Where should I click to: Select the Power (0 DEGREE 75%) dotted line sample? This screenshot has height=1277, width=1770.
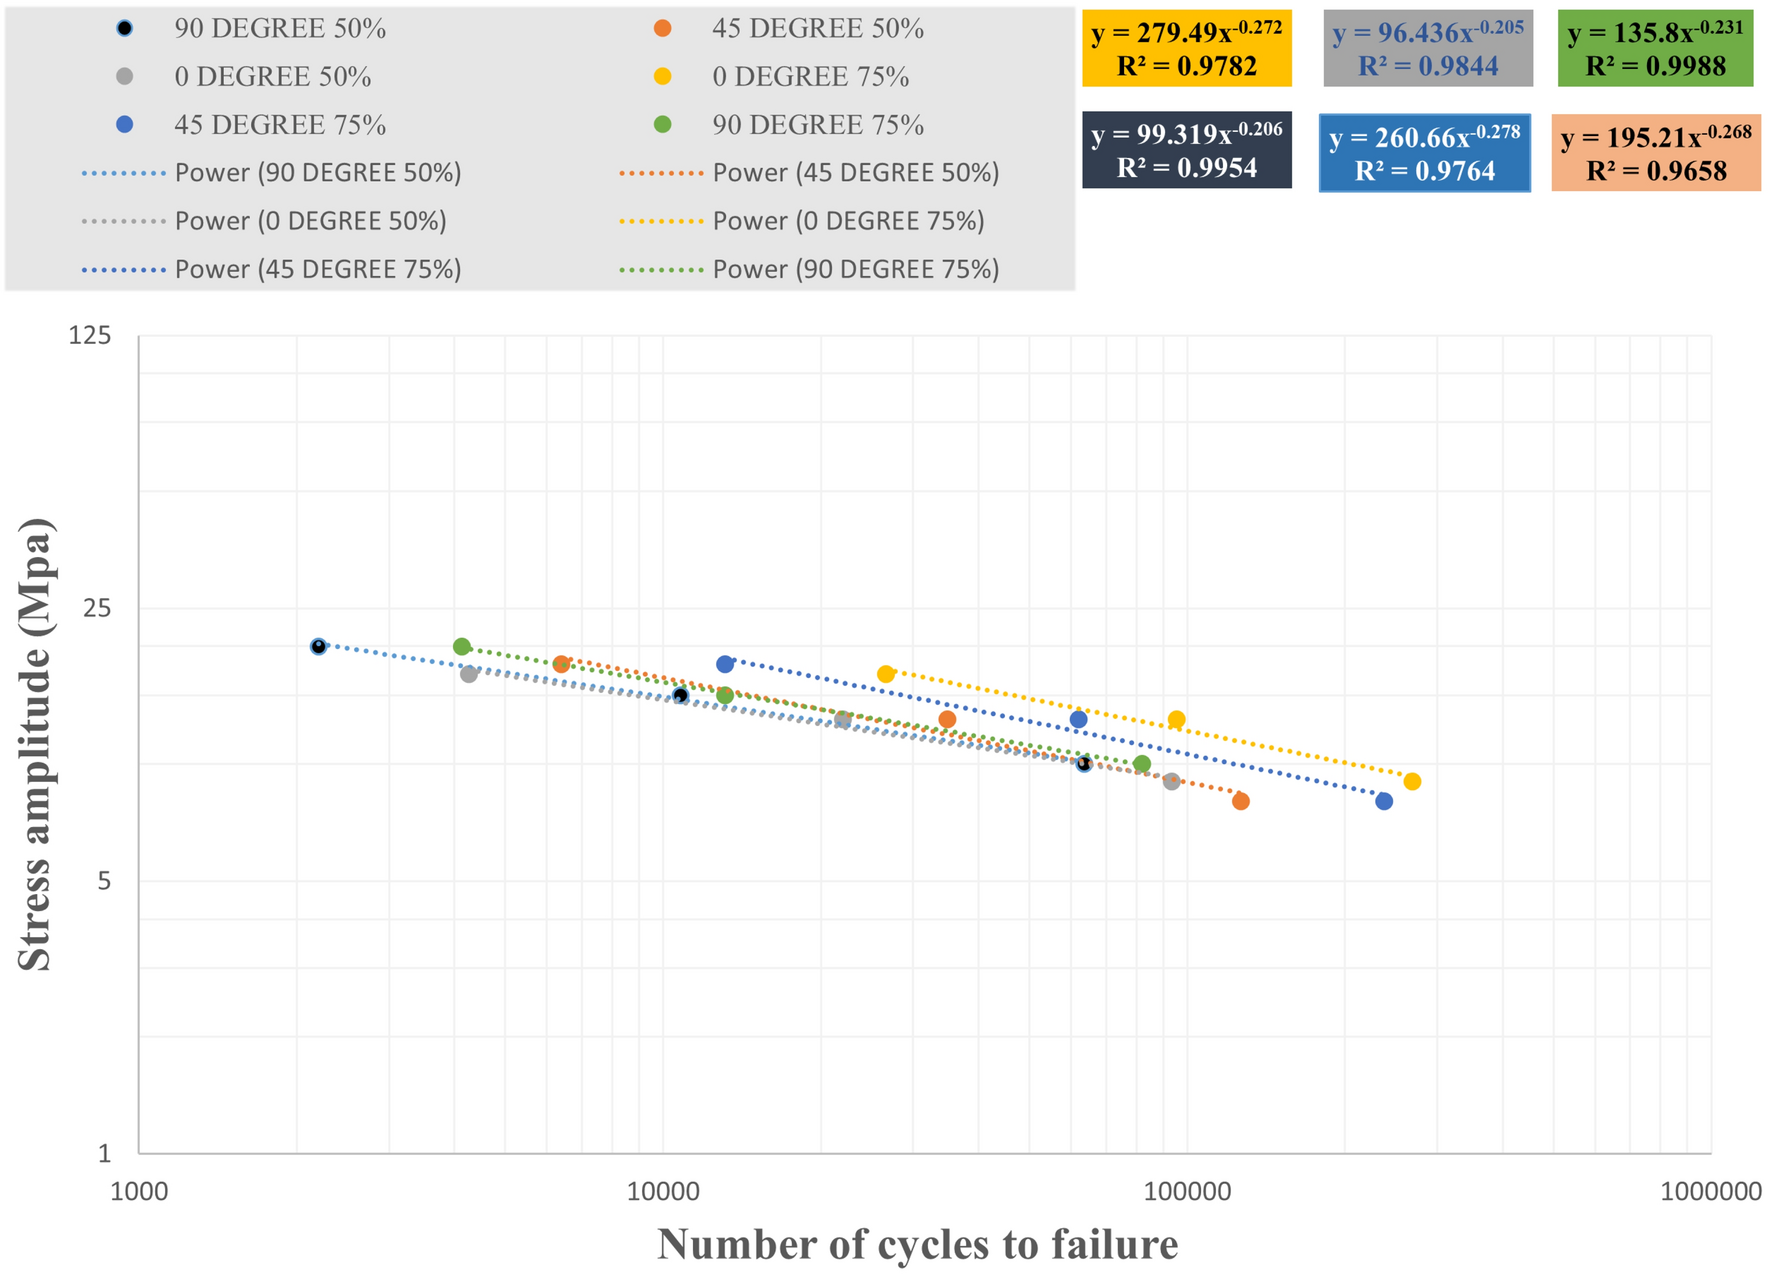[661, 221]
